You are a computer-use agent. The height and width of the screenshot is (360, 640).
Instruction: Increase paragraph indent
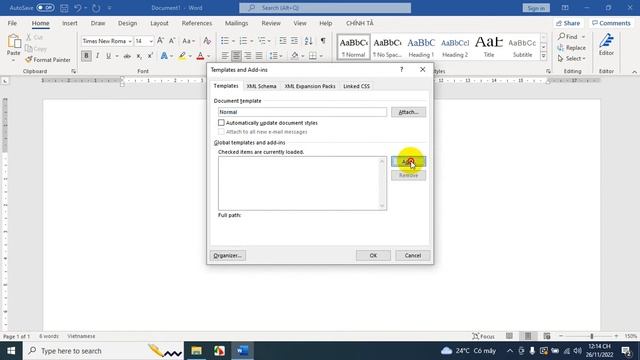(294, 41)
